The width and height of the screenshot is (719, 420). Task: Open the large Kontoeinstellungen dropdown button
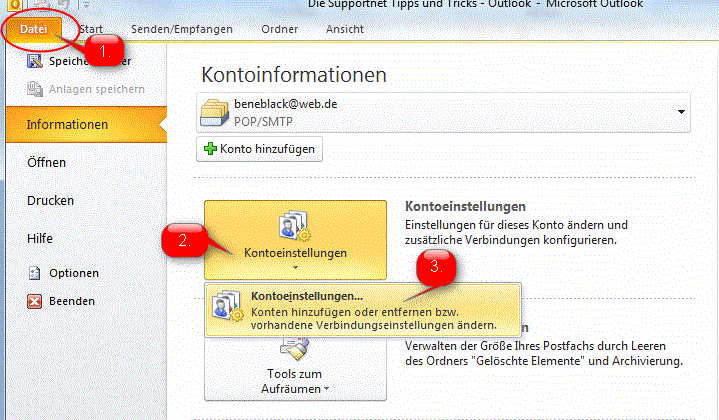[x=295, y=240]
